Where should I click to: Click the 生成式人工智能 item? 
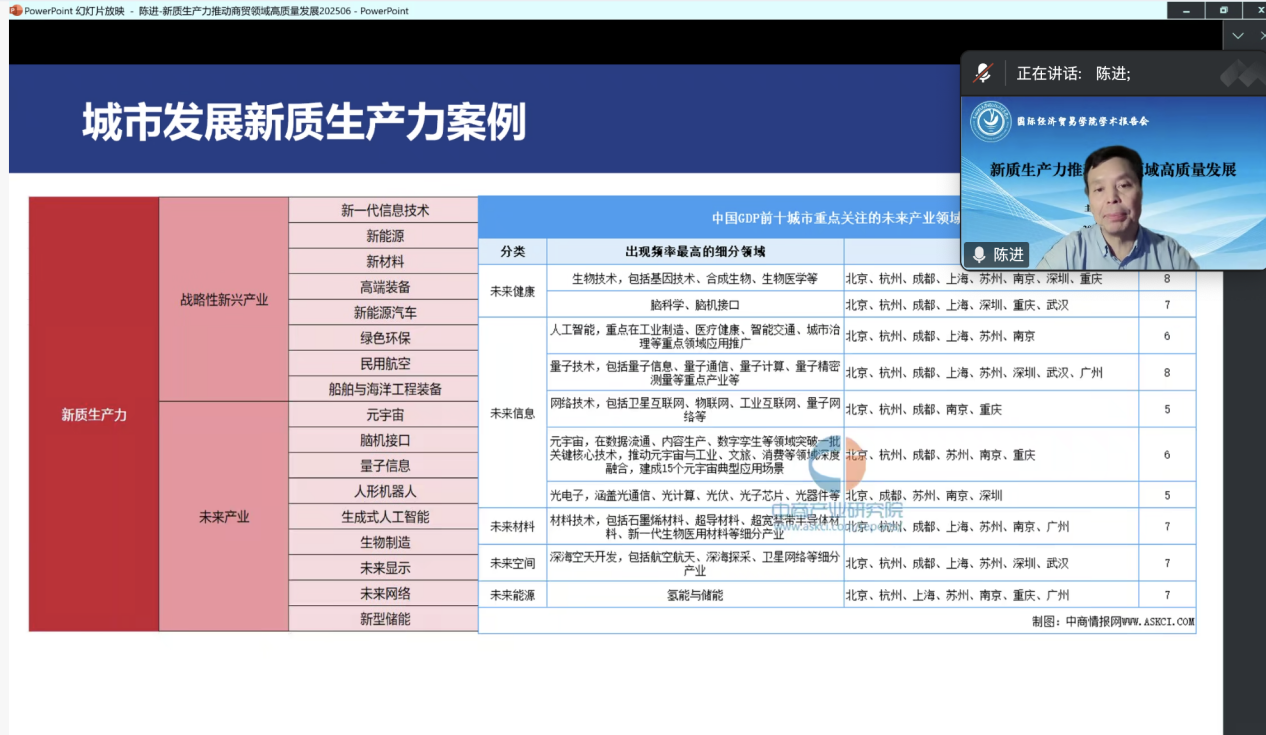point(384,517)
